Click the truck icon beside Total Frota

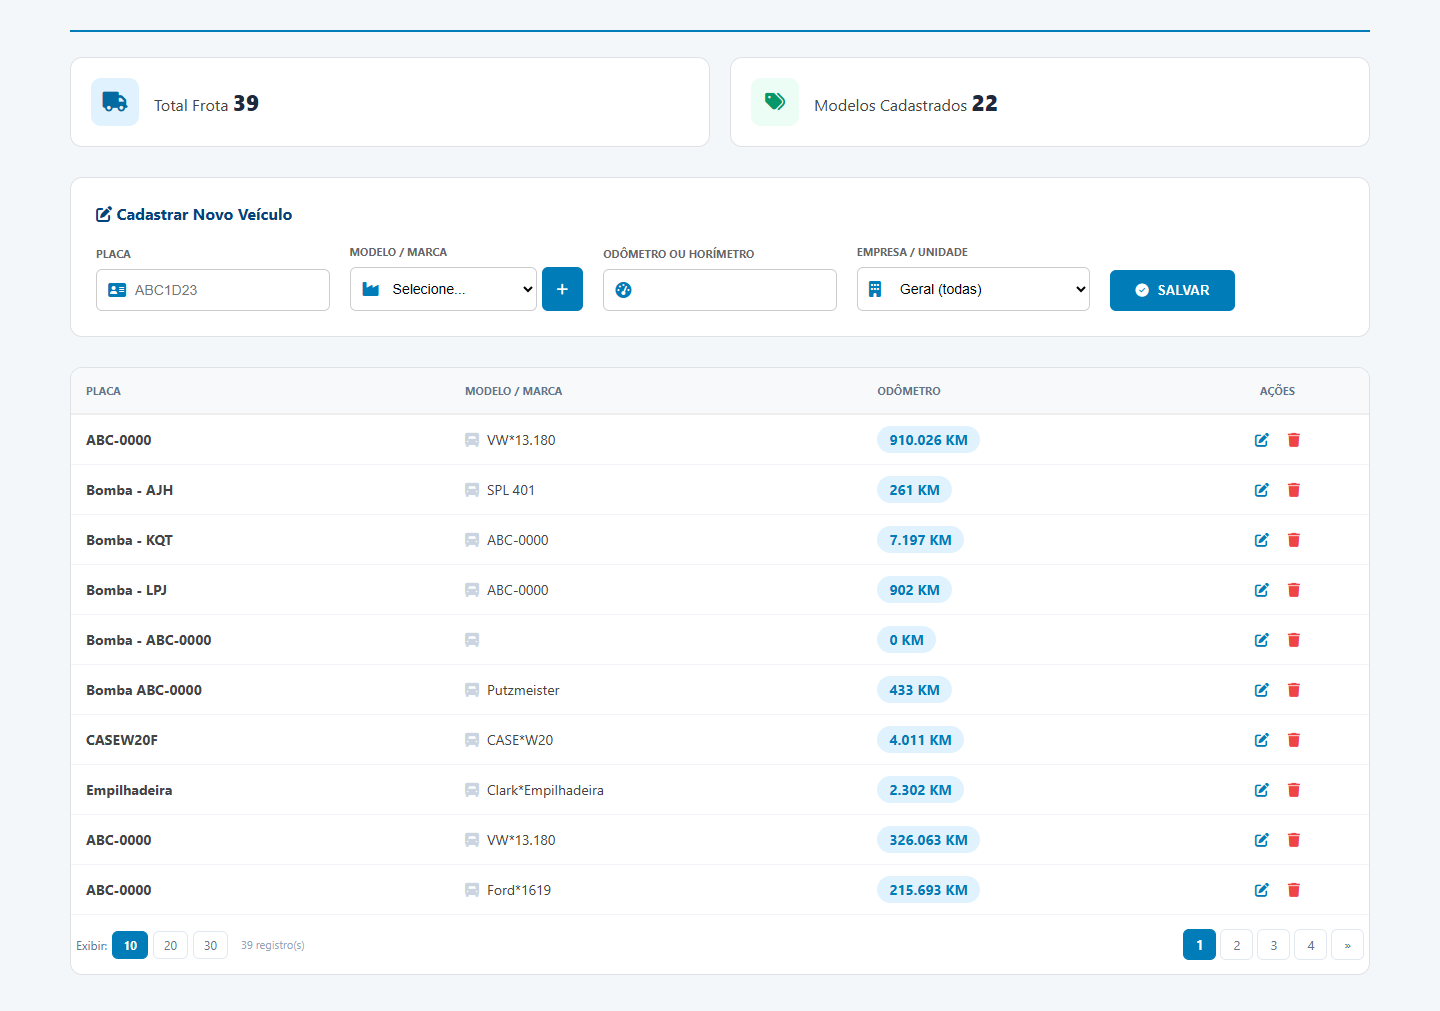(x=115, y=102)
